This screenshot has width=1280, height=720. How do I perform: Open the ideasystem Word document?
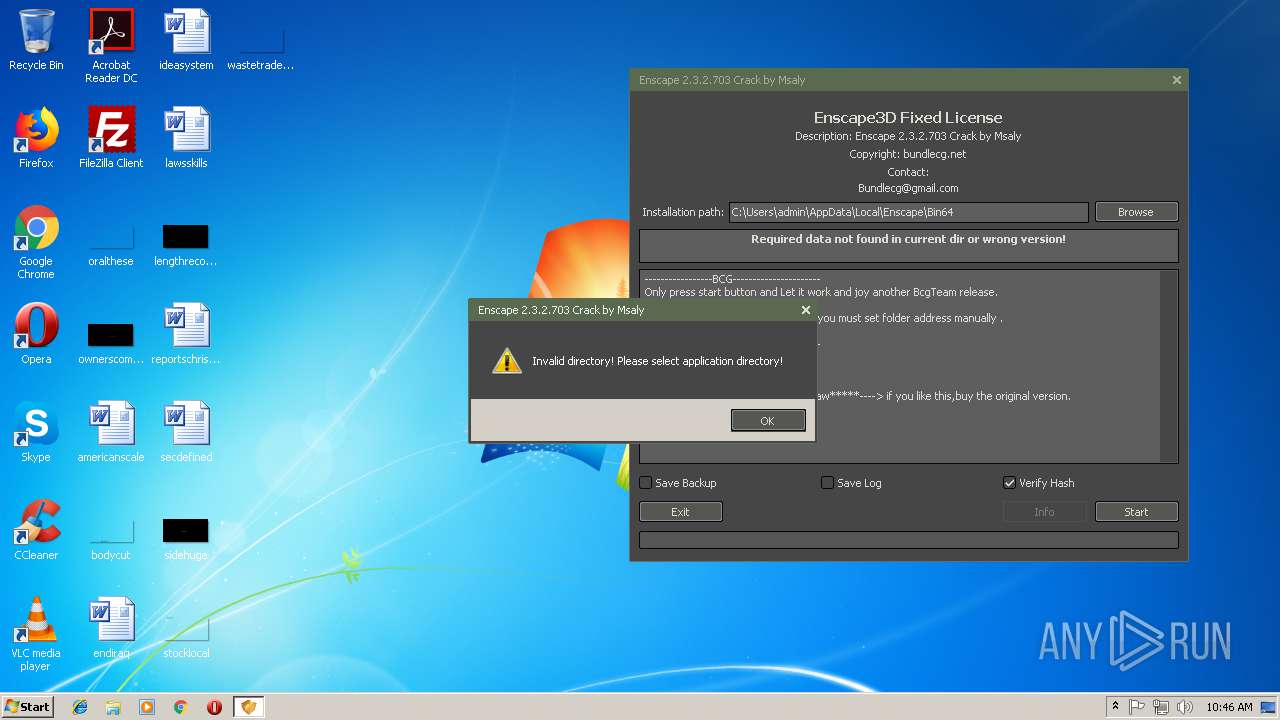tap(186, 40)
